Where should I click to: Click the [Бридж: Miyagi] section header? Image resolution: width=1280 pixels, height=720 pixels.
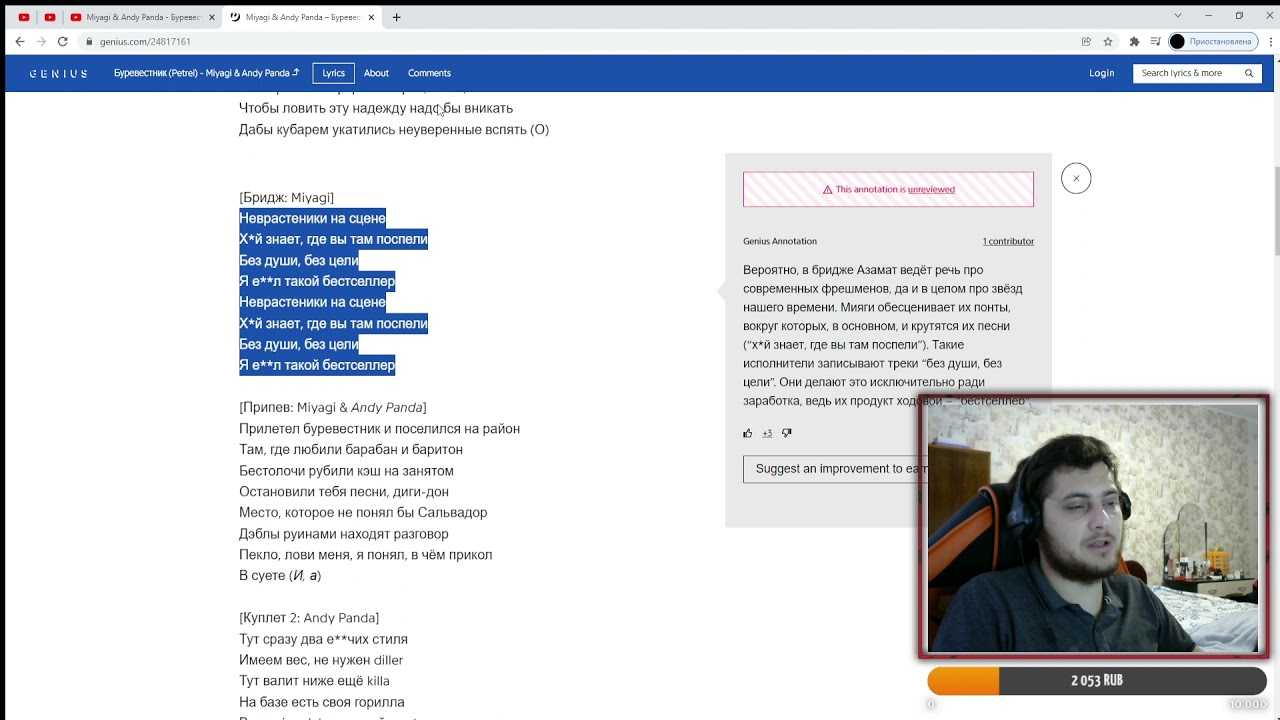286,197
